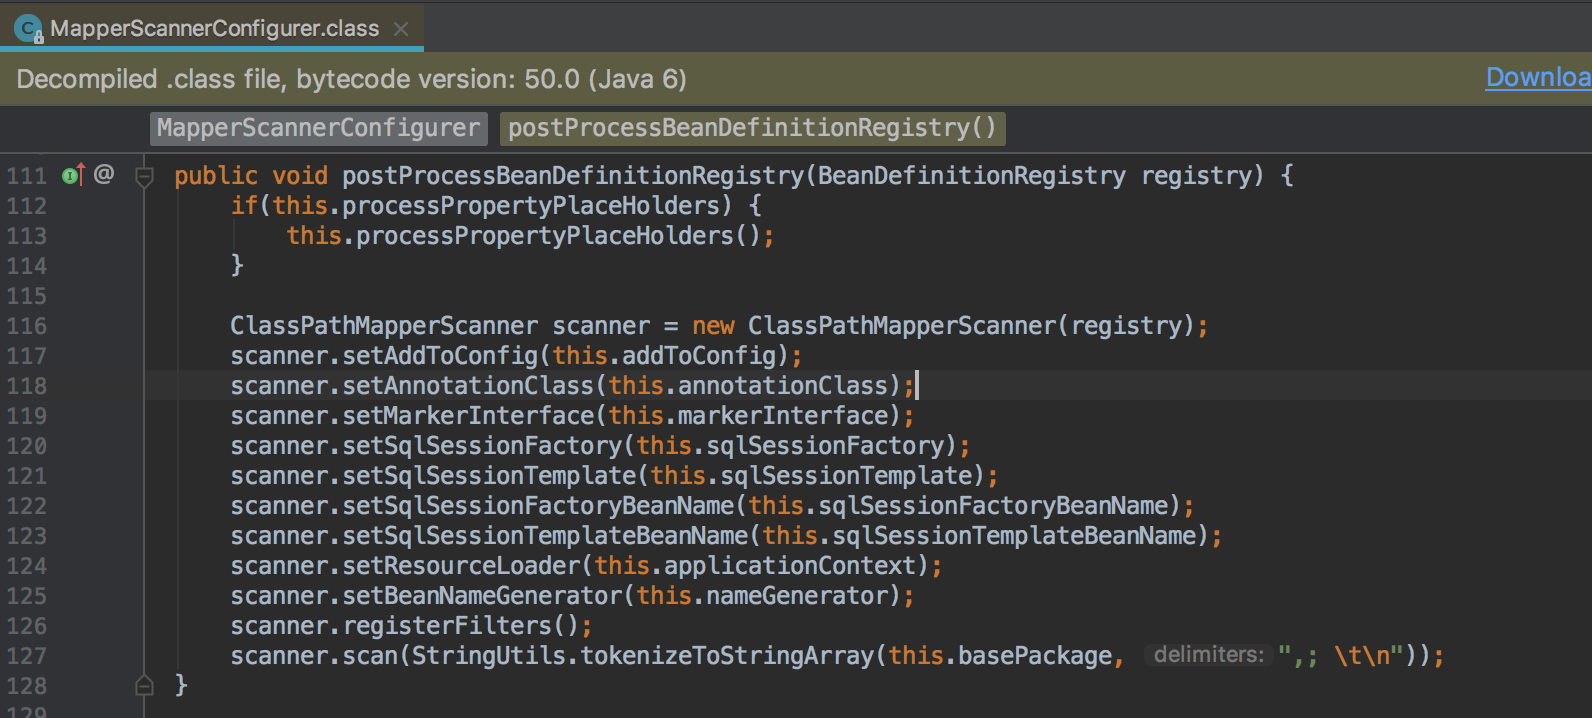Collapse the method using line 111 fold arrow

pos(145,177)
